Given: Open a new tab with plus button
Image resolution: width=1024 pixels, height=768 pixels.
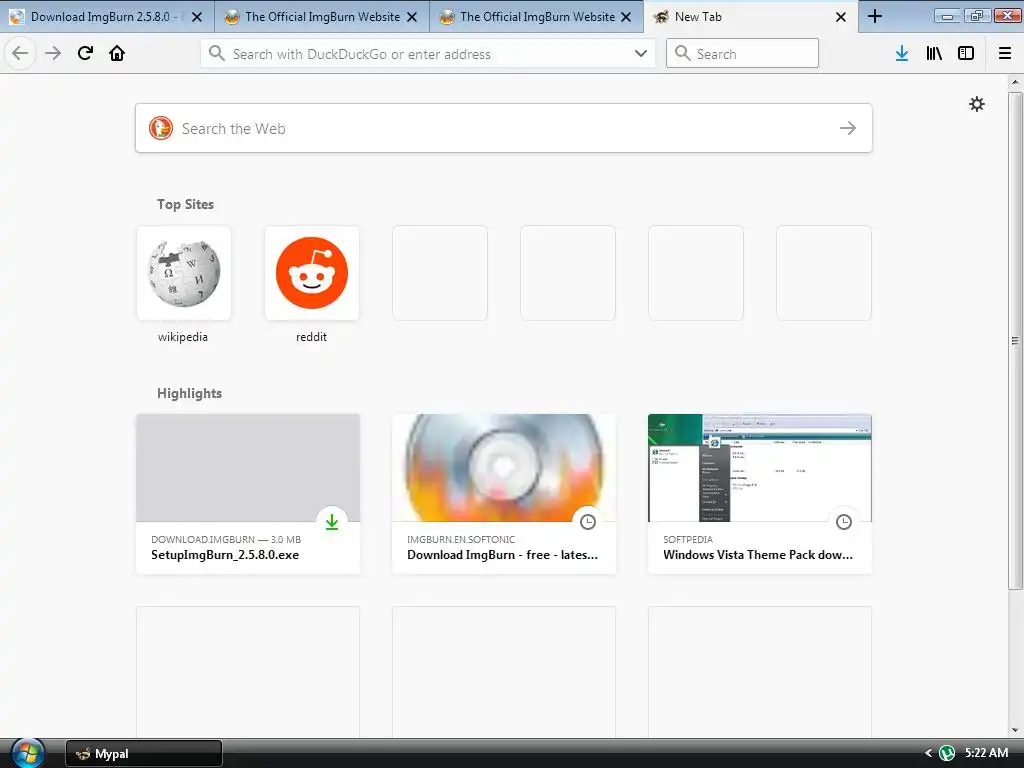Looking at the screenshot, I should tap(874, 17).
